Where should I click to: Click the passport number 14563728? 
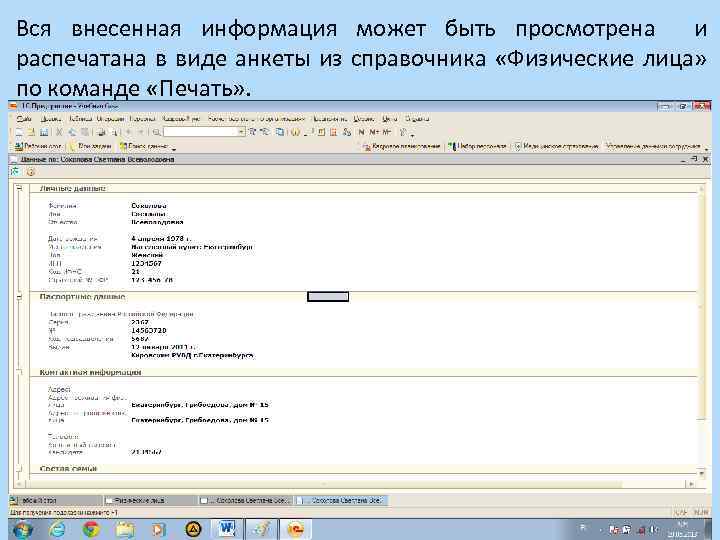point(149,331)
